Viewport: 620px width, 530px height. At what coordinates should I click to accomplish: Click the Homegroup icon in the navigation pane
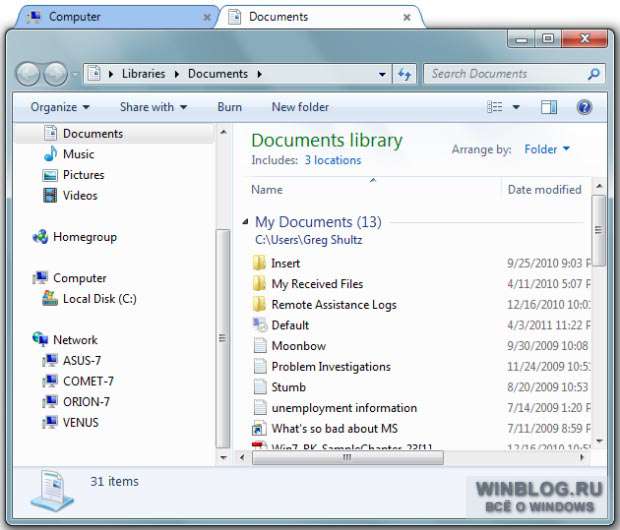pyautogui.click(x=40, y=237)
